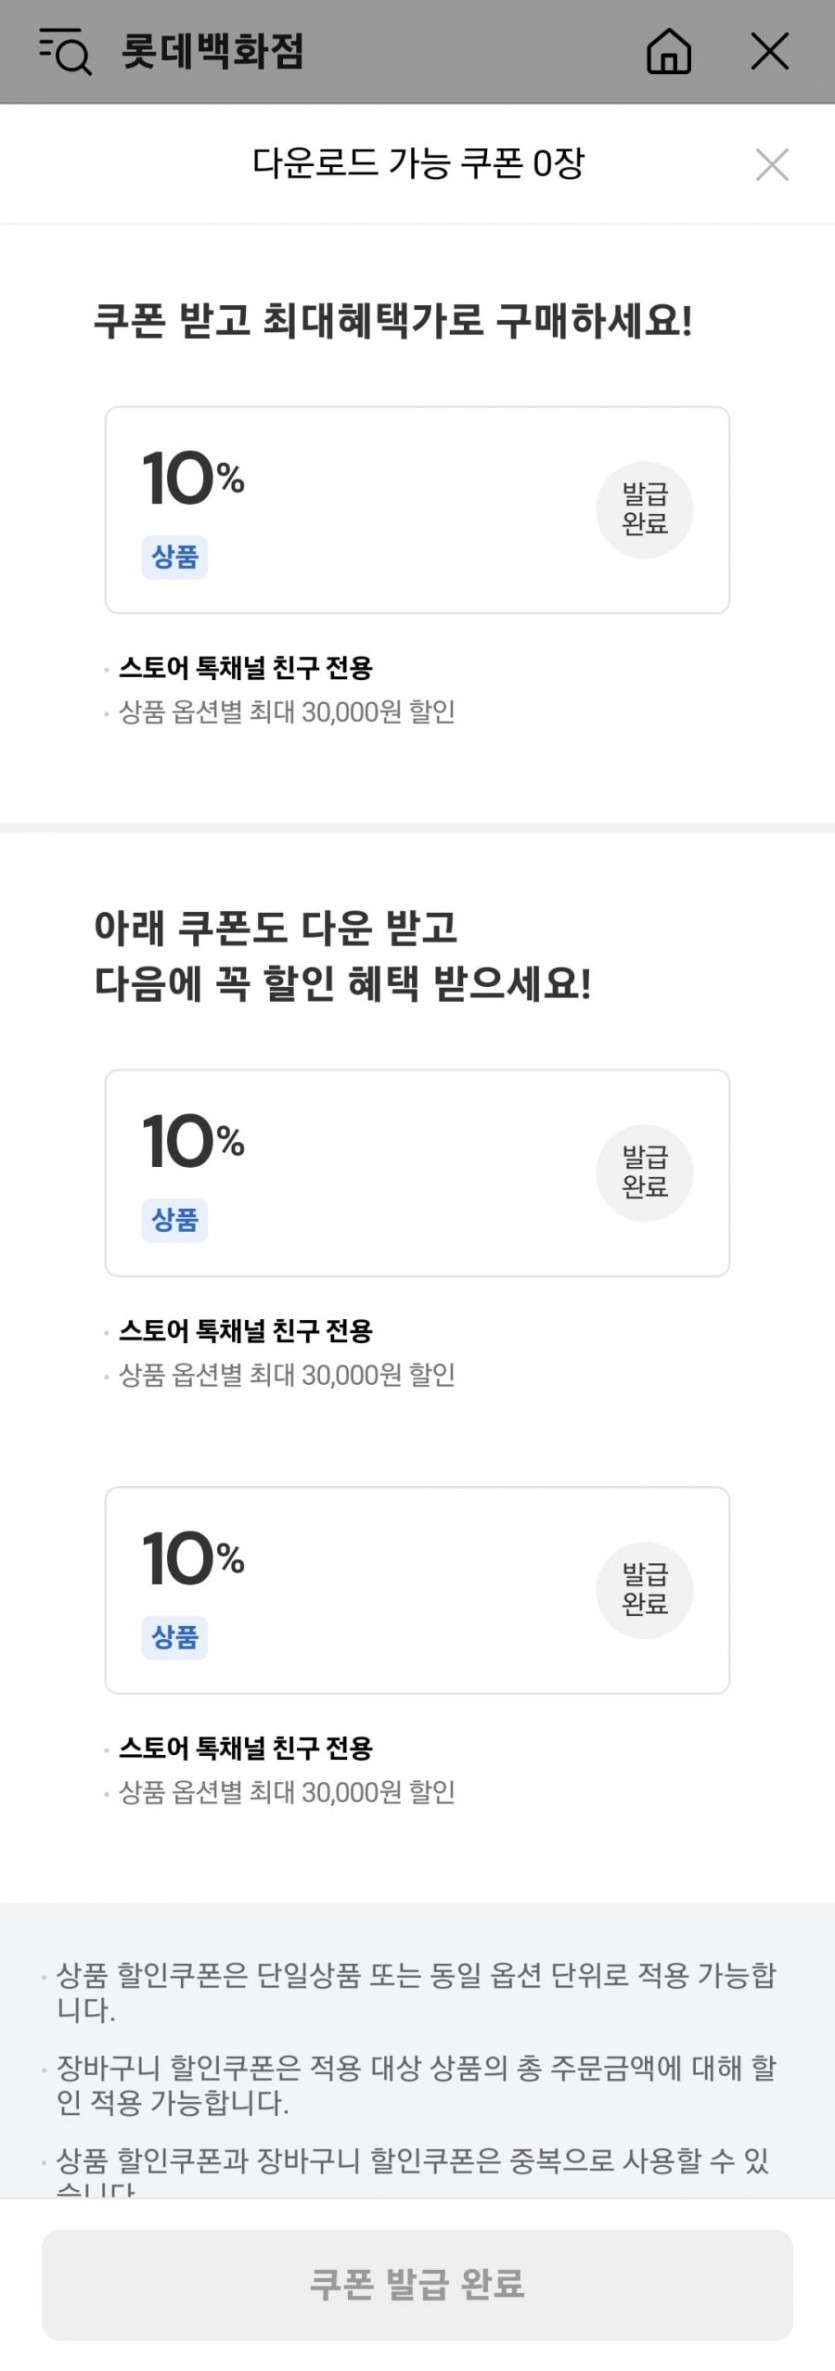The height and width of the screenshot is (2371, 835).
Task: Tap 스토어 톡채널 친구 전용 under topmost coupon
Action: click(x=246, y=667)
